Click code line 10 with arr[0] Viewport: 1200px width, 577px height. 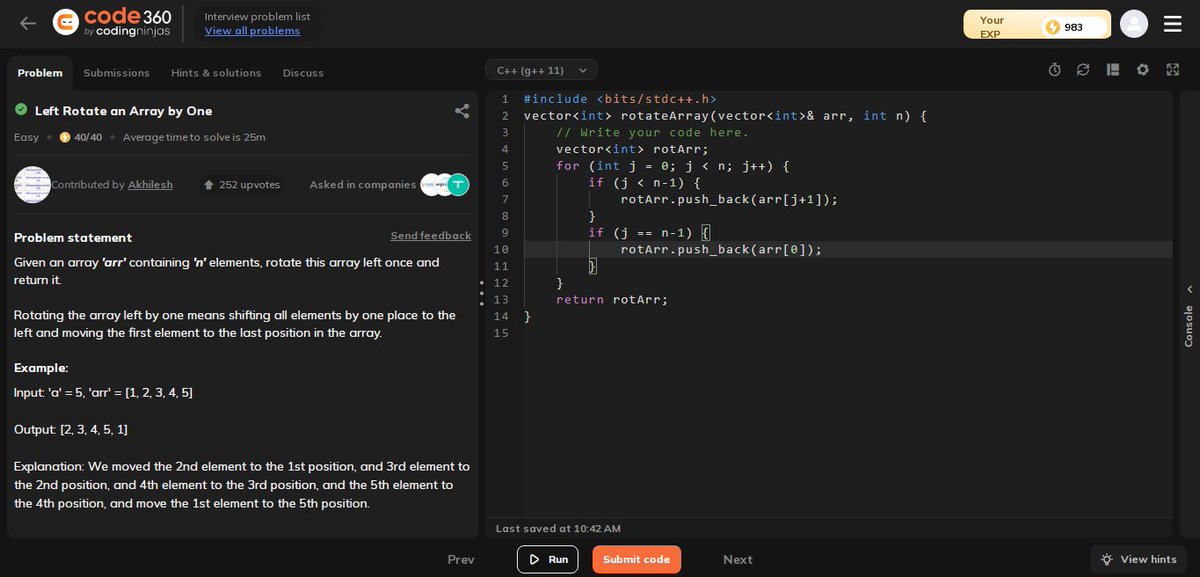[720, 249]
